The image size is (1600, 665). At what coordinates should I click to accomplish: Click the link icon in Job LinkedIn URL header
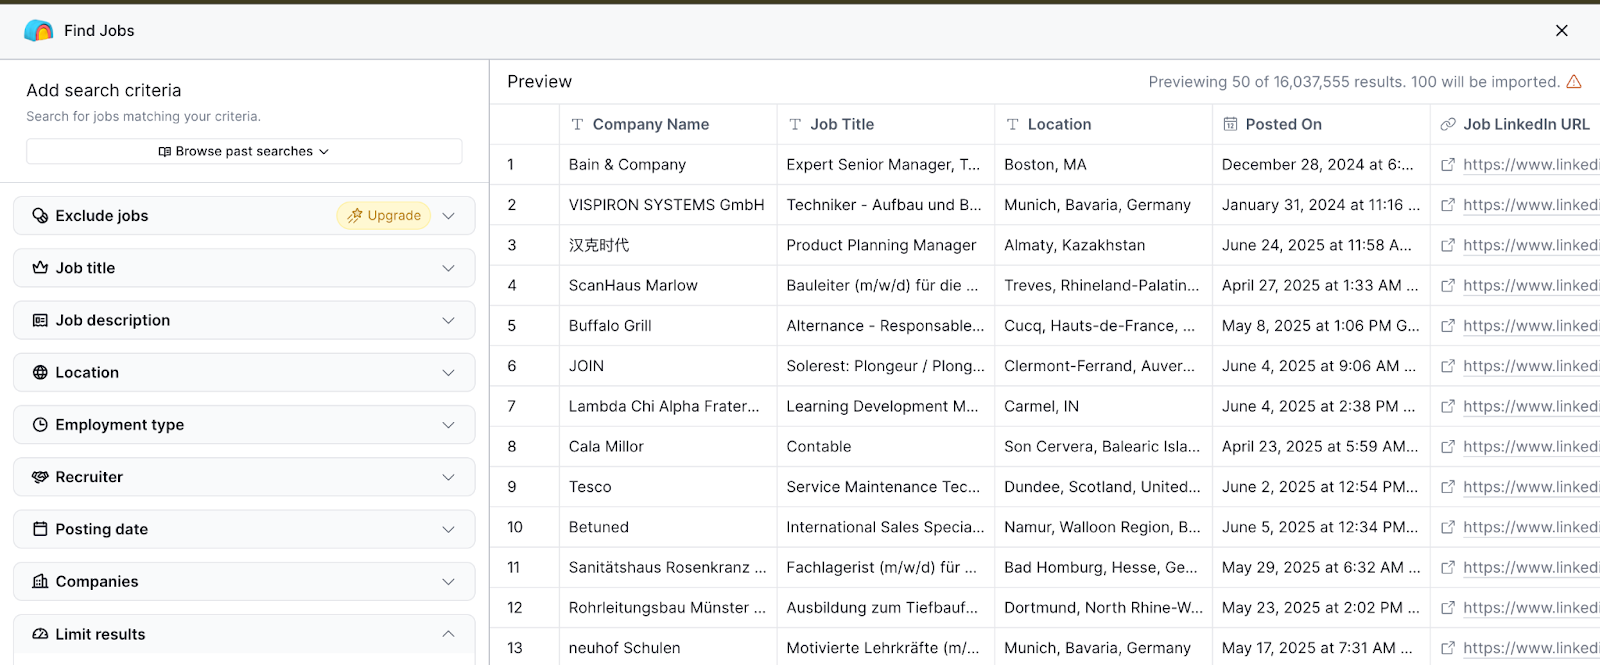tap(1448, 124)
